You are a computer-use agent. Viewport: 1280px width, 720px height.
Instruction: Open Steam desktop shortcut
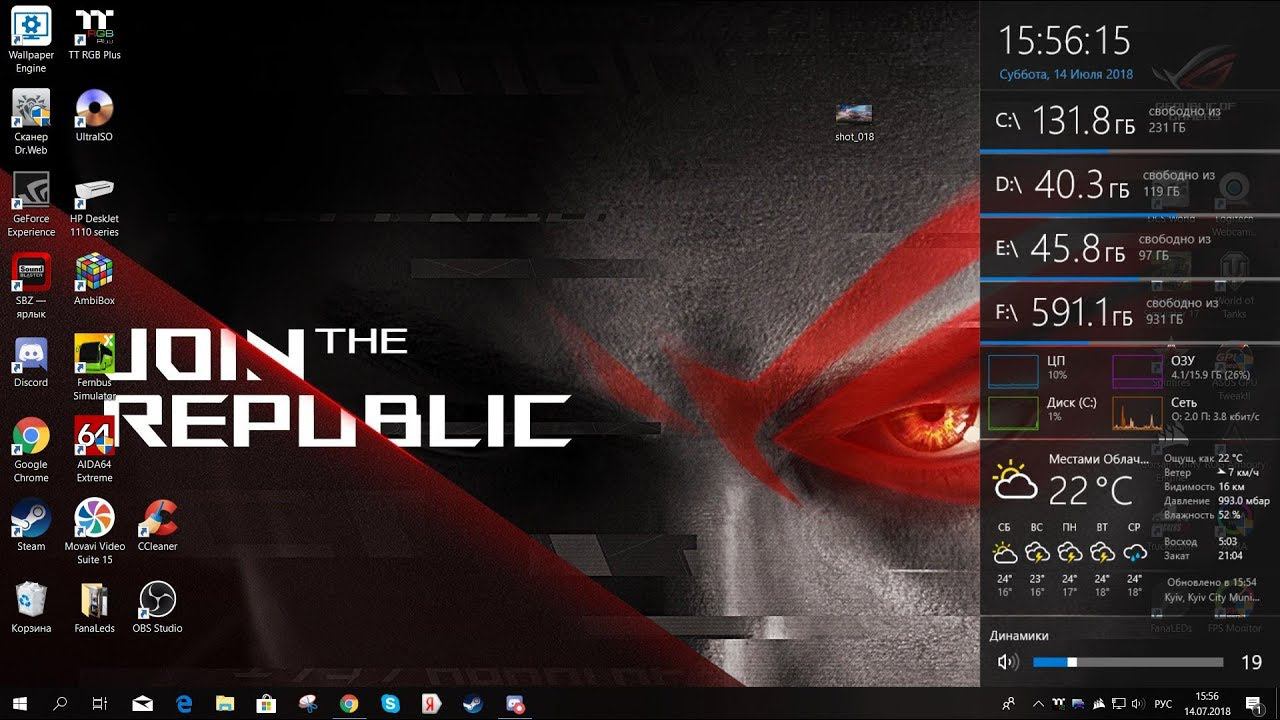[31, 525]
